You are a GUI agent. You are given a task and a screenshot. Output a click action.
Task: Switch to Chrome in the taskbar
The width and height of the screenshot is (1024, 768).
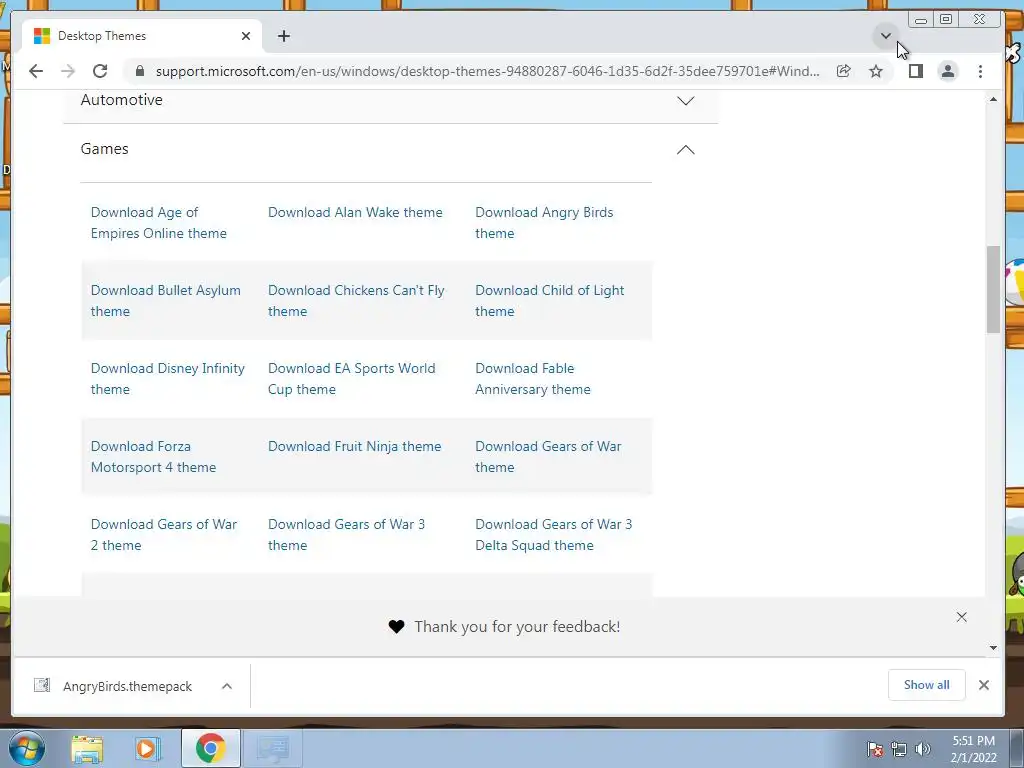point(210,748)
